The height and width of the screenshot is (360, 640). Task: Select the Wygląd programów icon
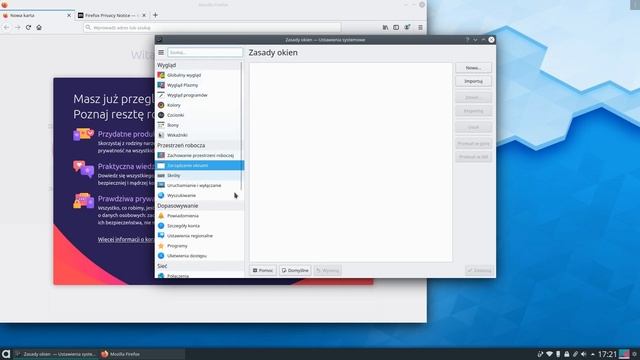[x=161, y=95]
